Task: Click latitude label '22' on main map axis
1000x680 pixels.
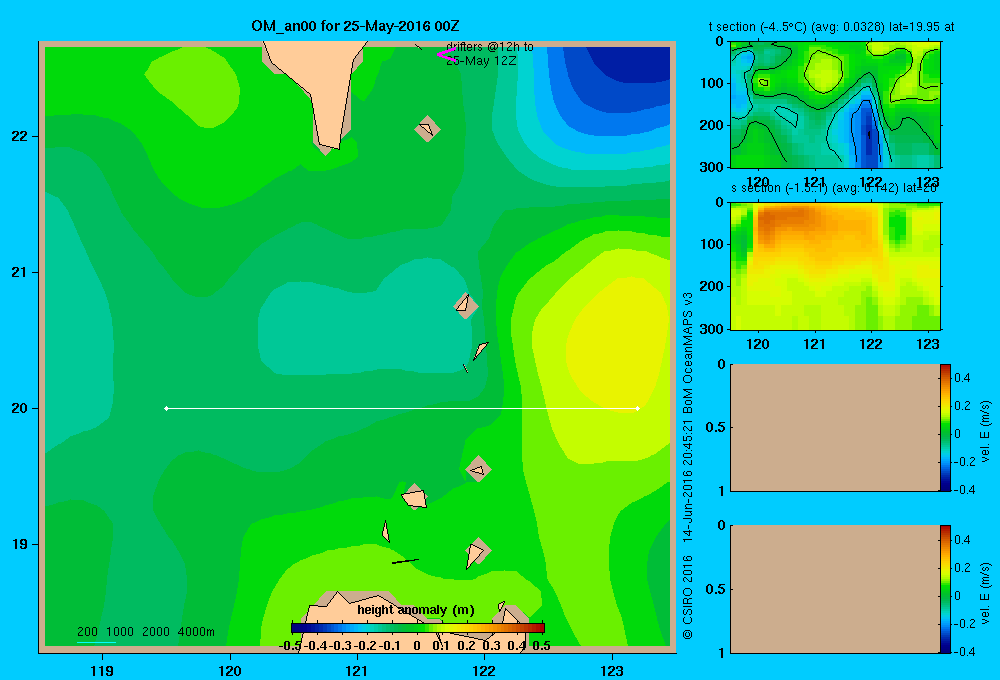Action: coord(20,136)
